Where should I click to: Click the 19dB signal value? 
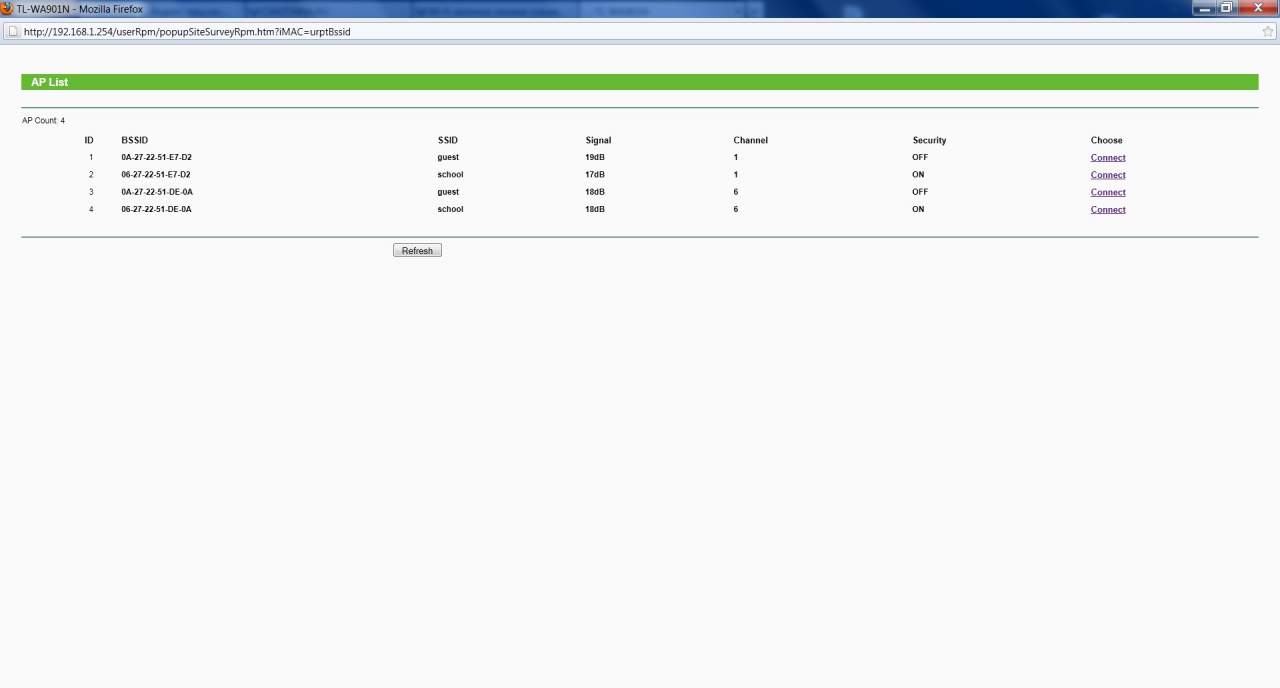pyautogui.click(x=595, y=158)
